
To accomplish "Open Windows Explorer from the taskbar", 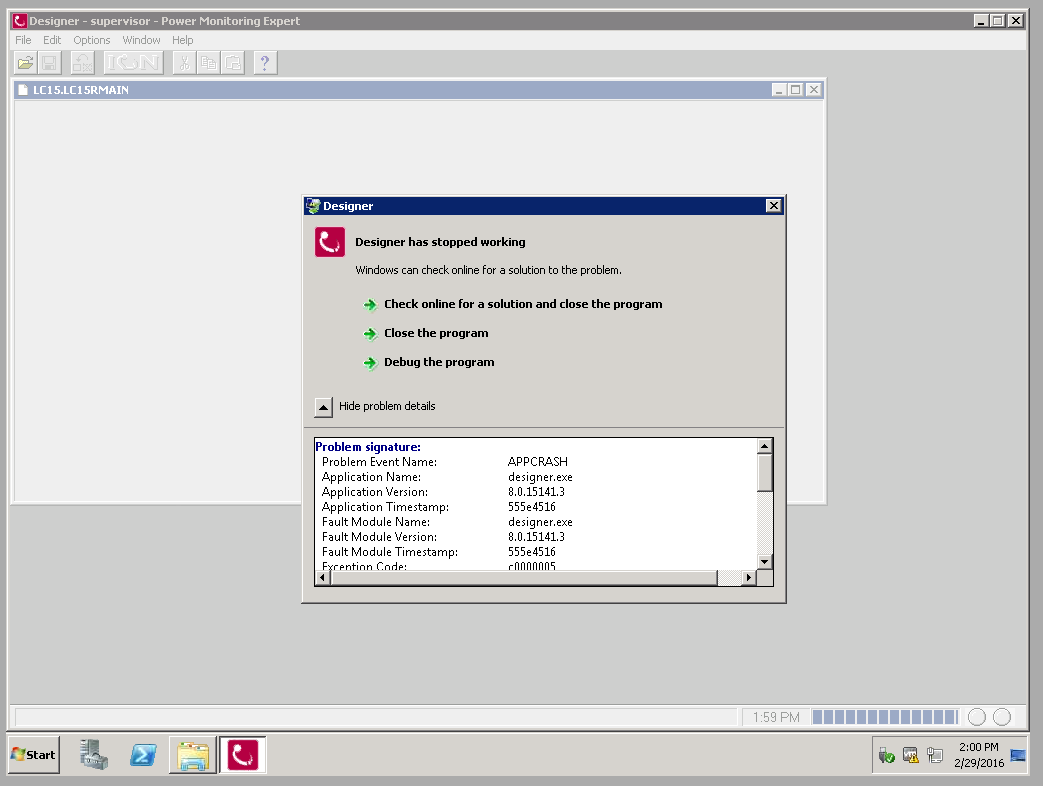I will pos(193,755).
